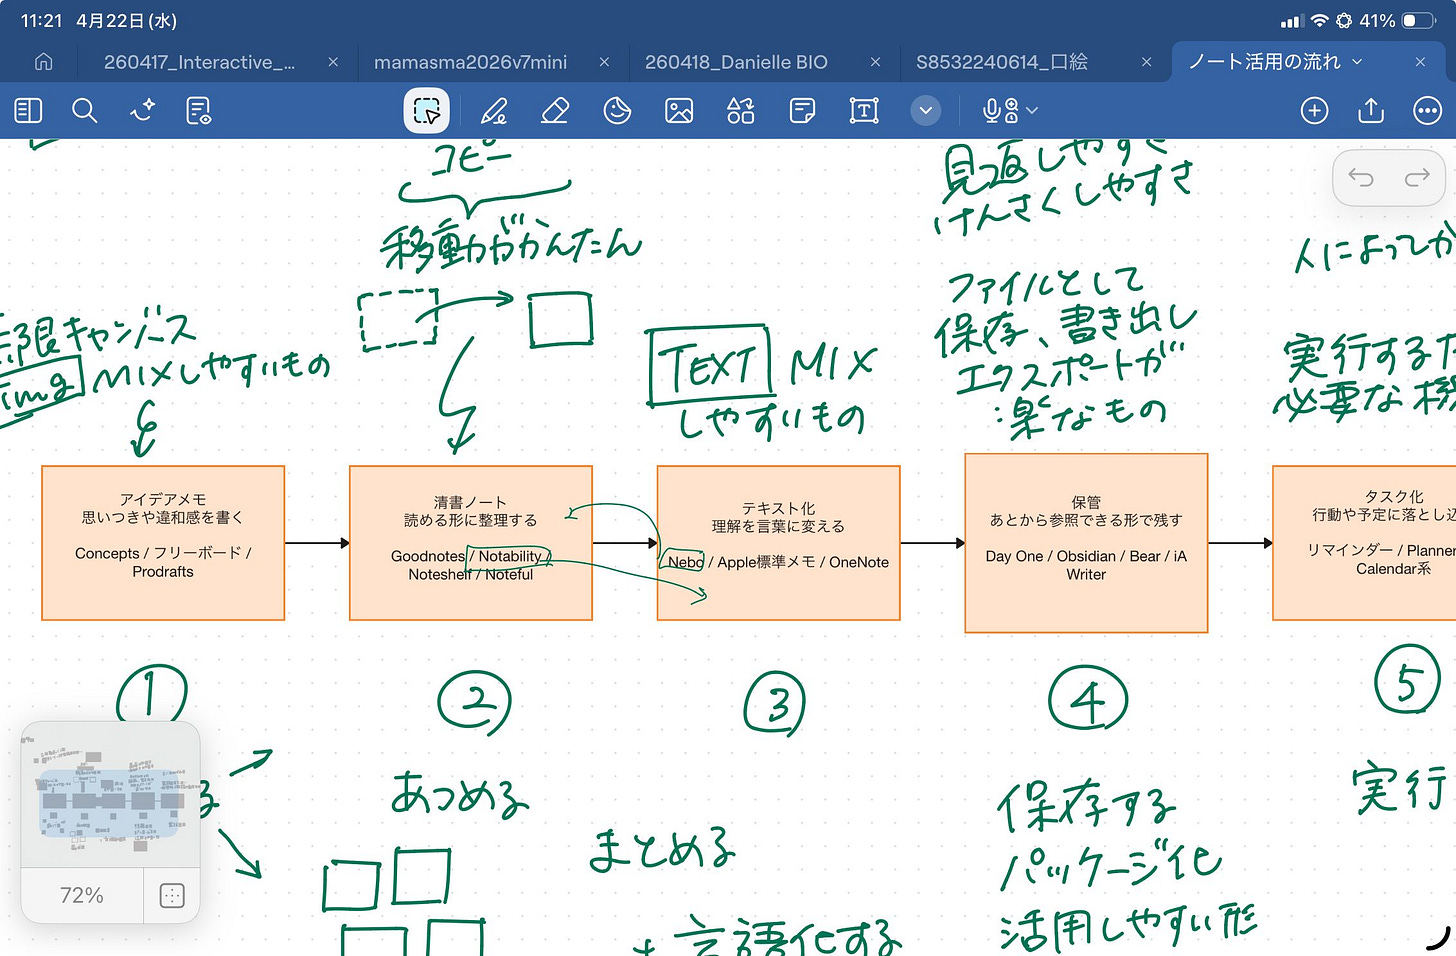
Task: Add a new page with plus icon
Action: [1314, 110]
